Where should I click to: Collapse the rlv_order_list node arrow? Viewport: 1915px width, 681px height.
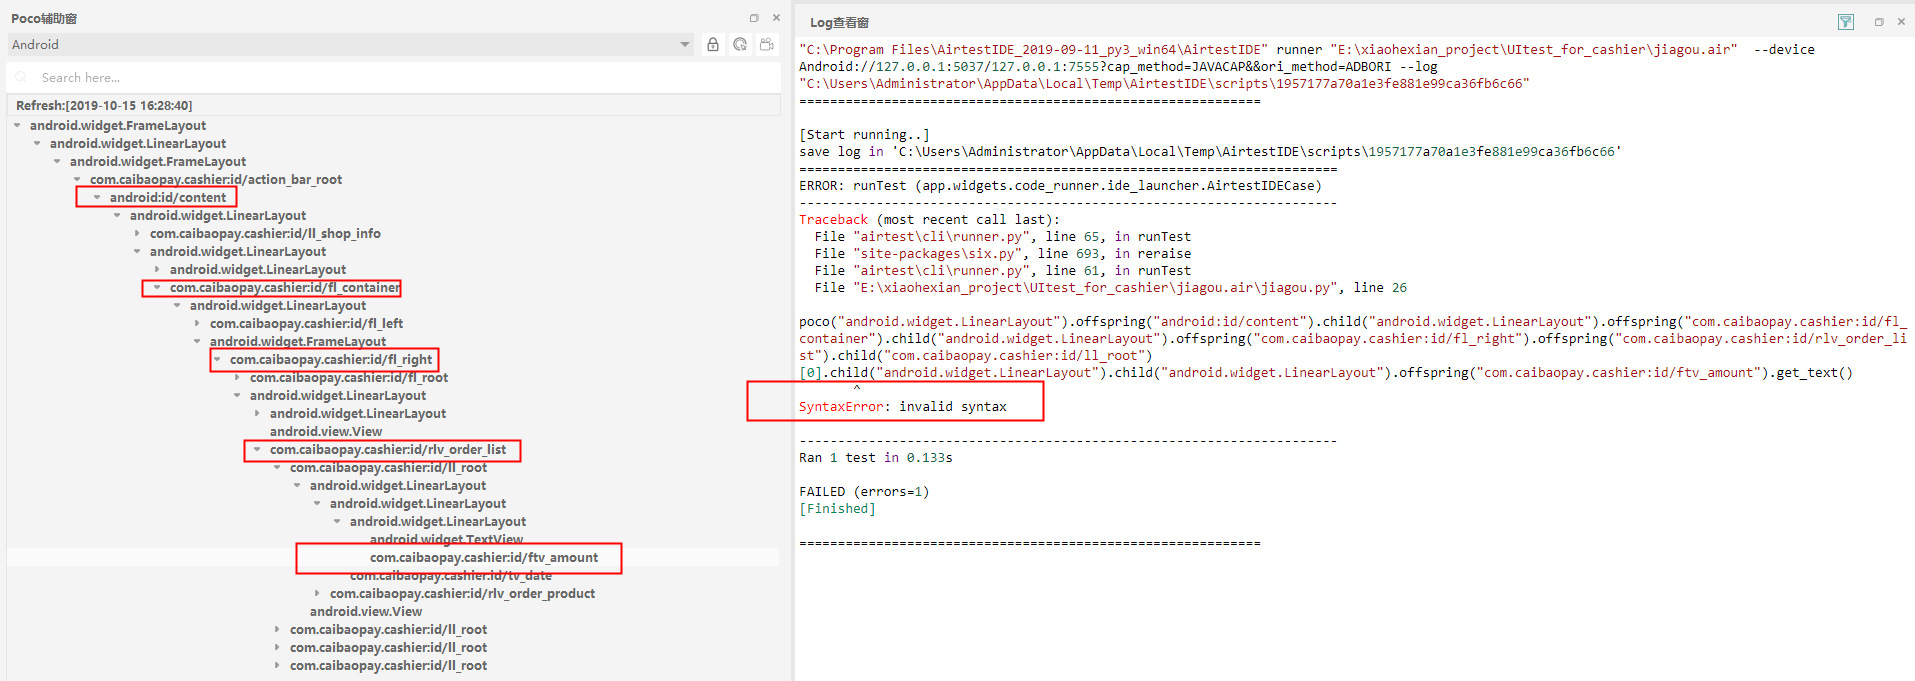(x=257, y=449)
